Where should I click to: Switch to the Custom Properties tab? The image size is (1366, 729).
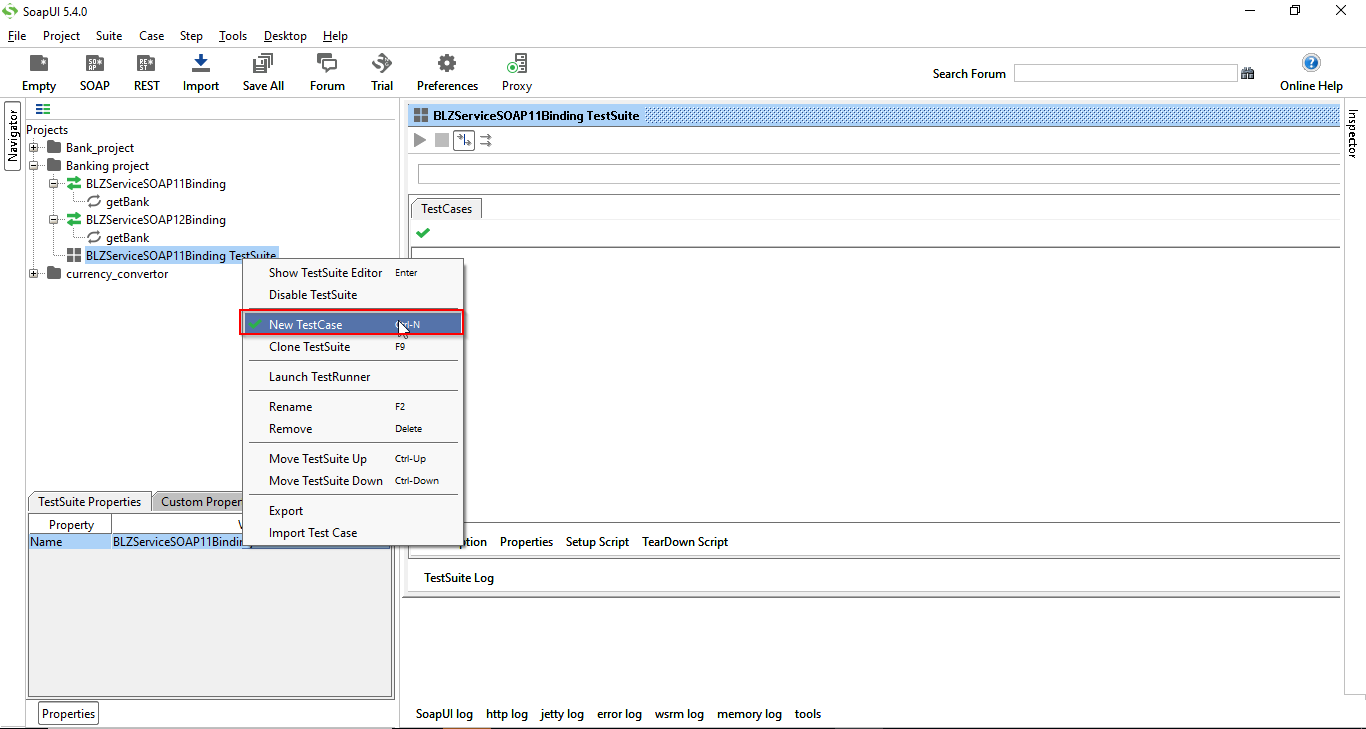[x=198, y=501]
